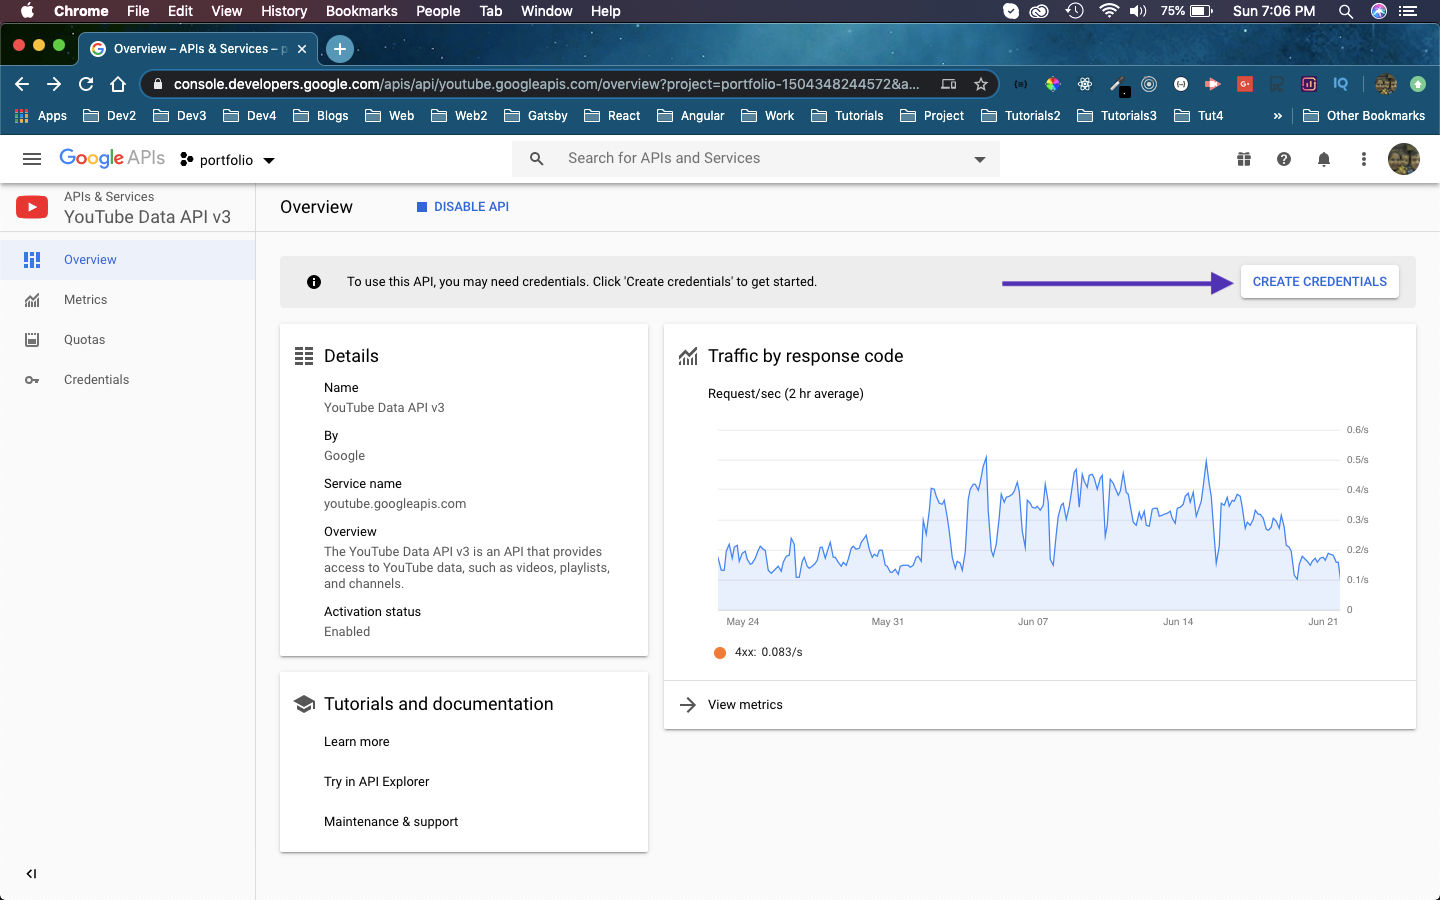Open macOS Spotlight search
This screenshot has width=1440, height=900.
[1346, 11]
